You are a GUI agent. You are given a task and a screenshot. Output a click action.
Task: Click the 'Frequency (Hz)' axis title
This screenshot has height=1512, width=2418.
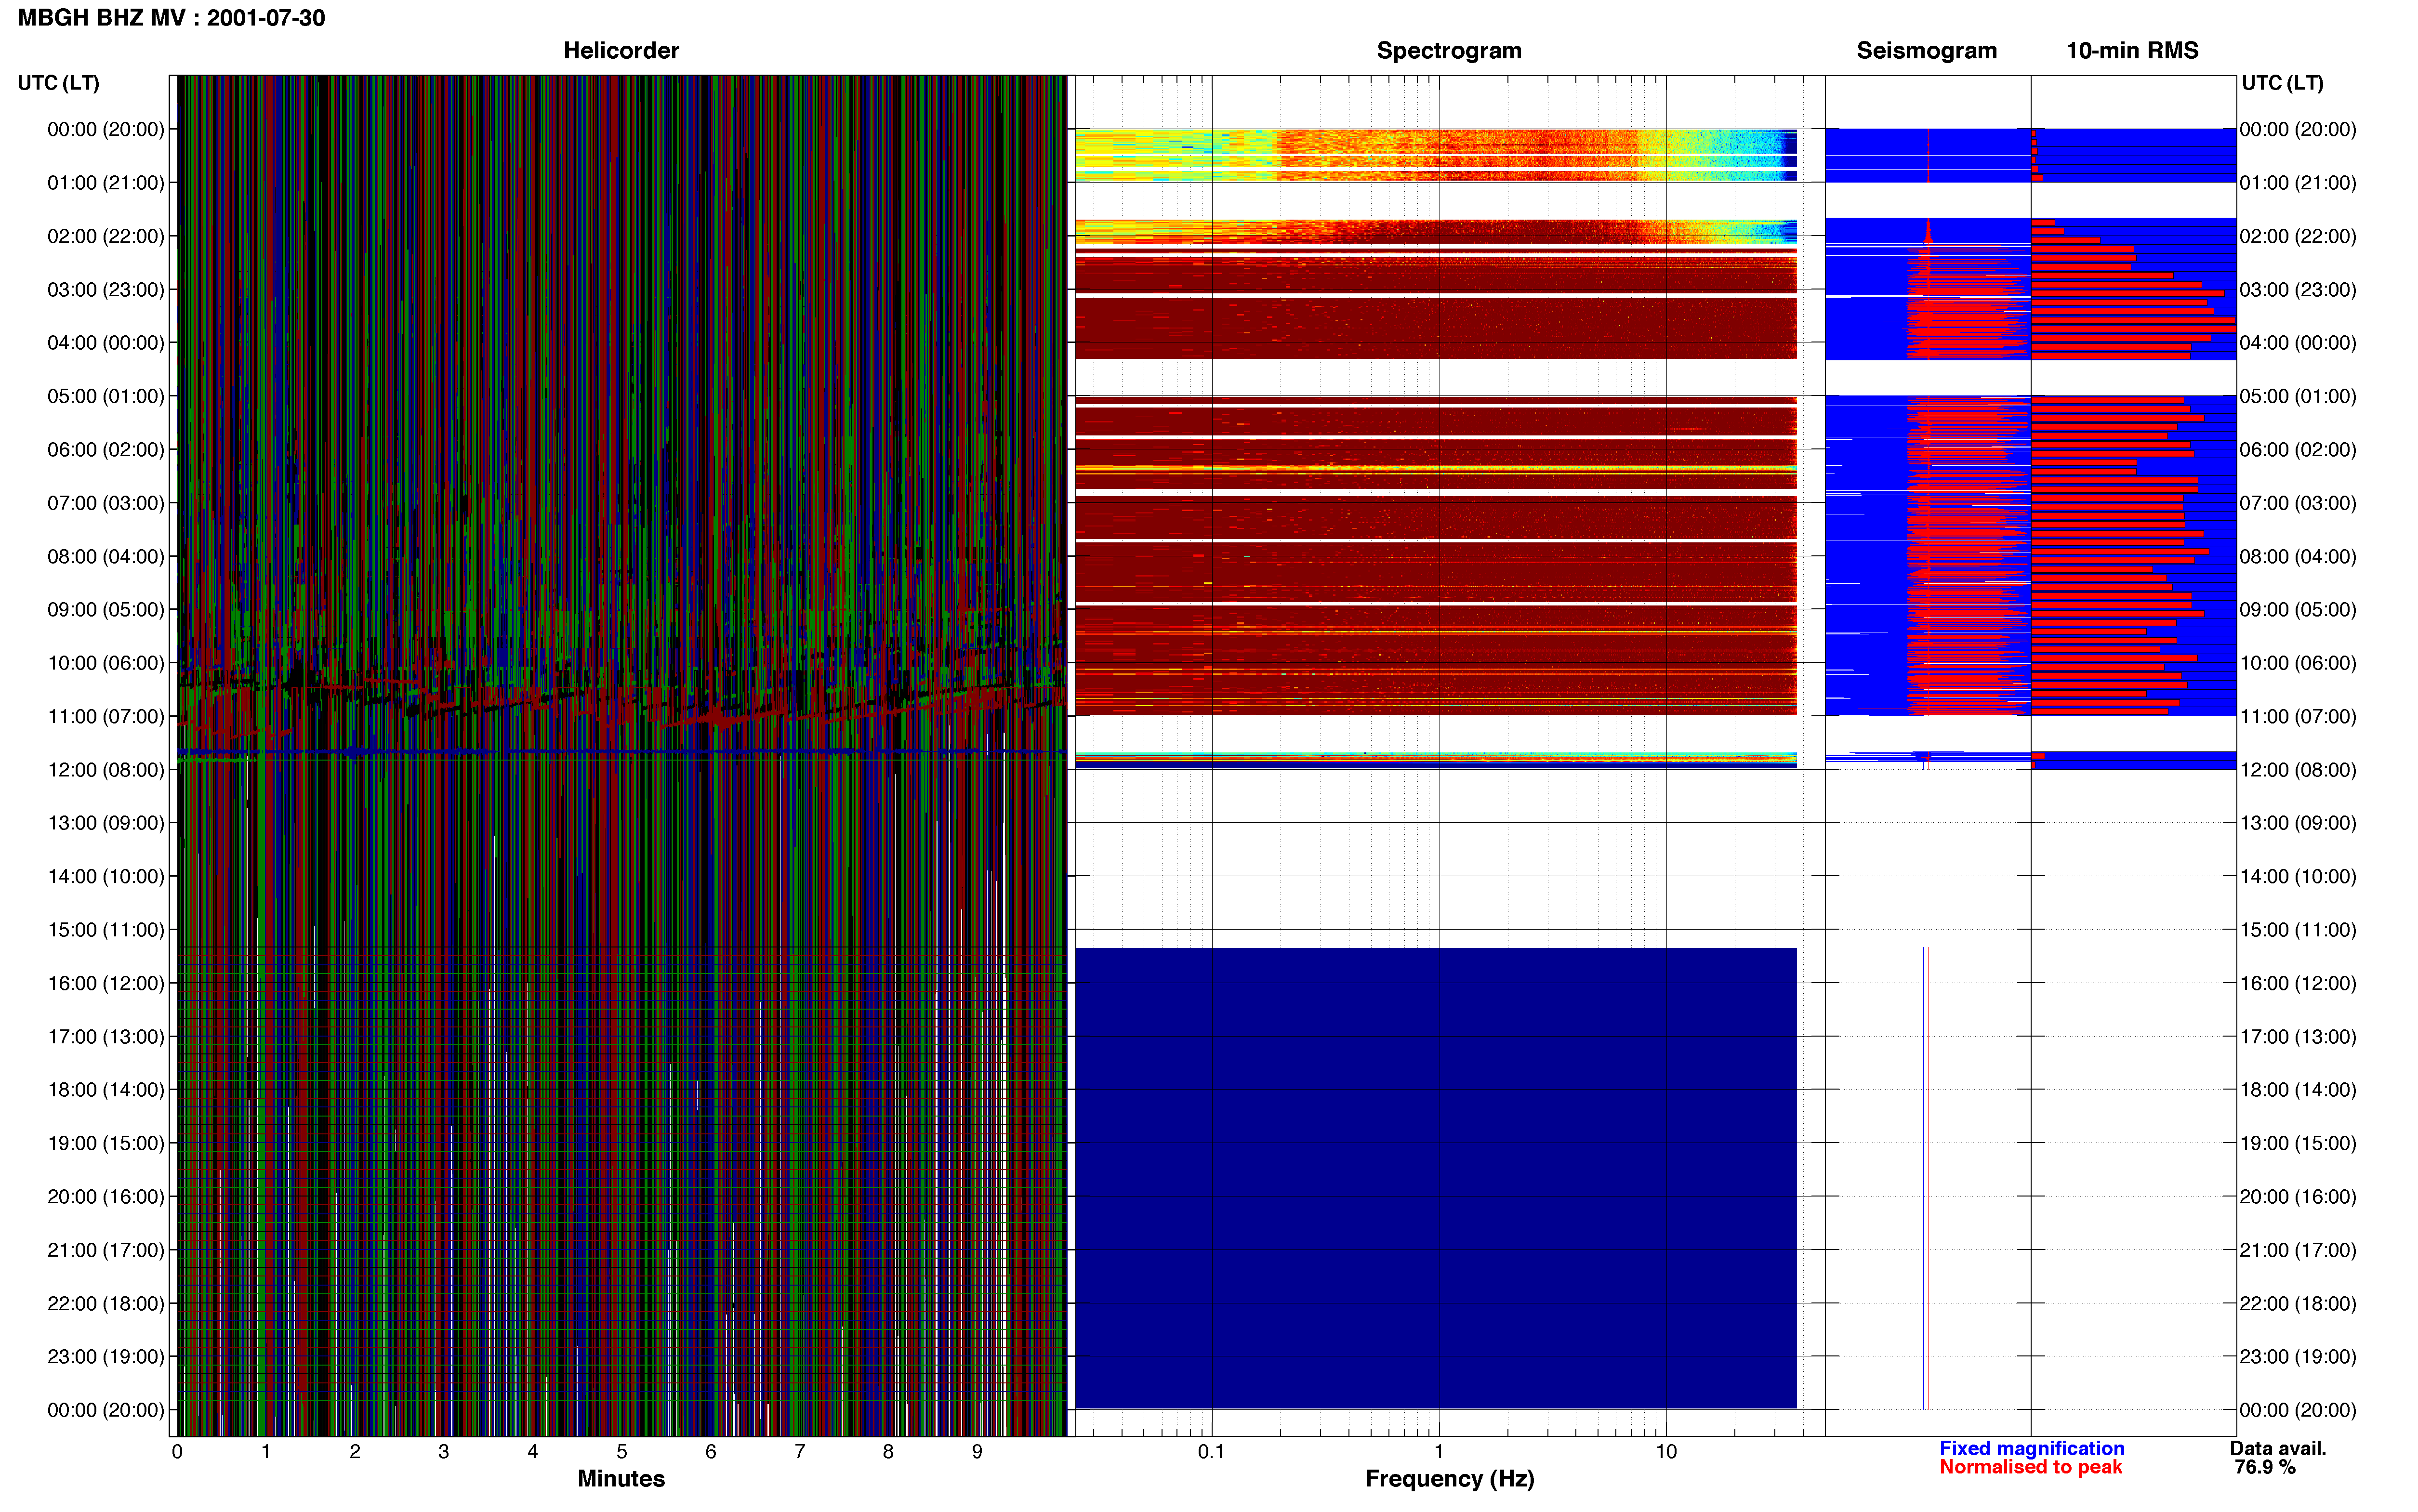coord(1449,1478)
